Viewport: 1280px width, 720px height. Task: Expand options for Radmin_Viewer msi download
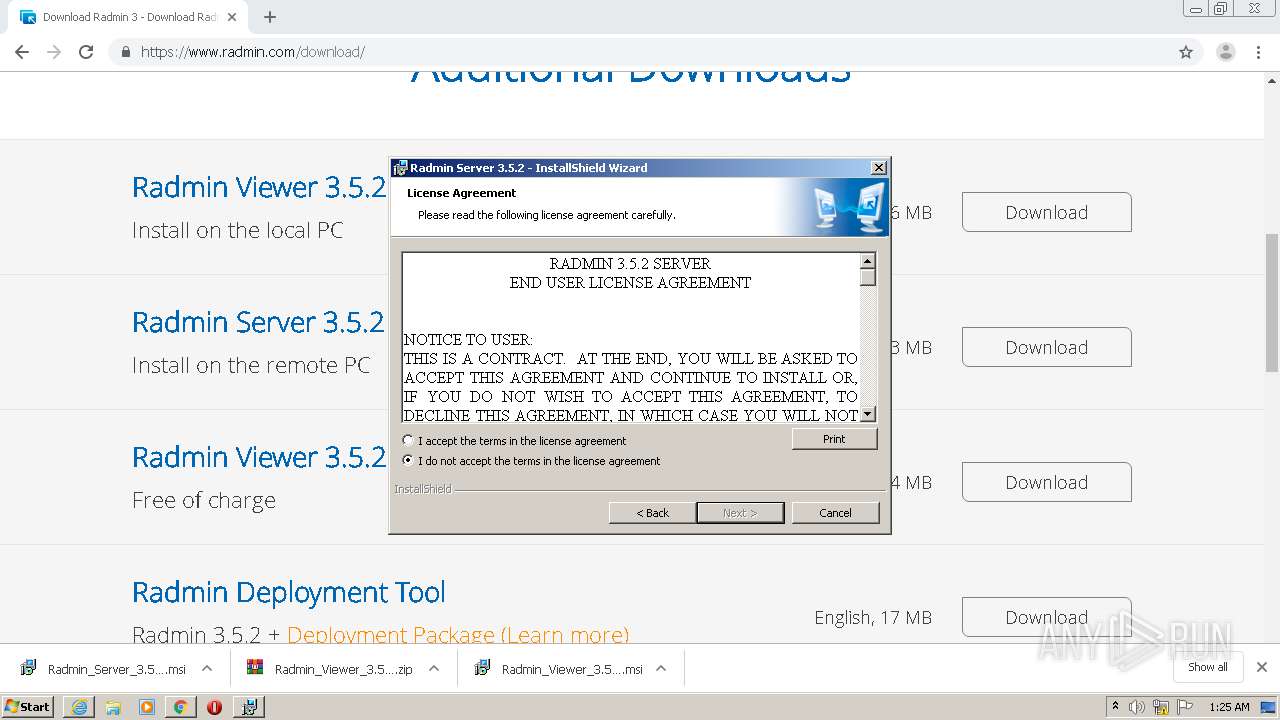[x=661, y=668]
